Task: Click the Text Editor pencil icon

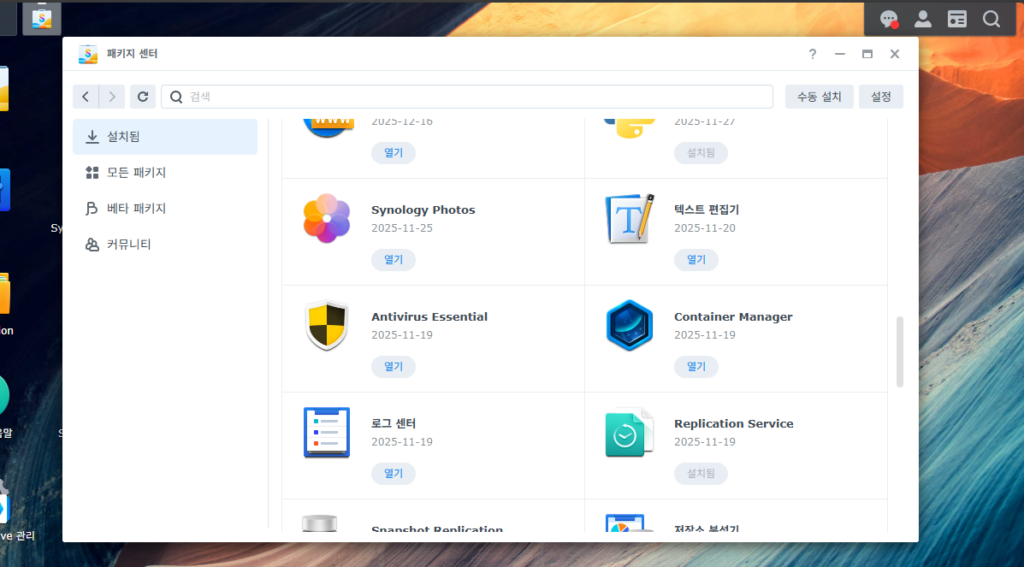Action: [629, 219]
